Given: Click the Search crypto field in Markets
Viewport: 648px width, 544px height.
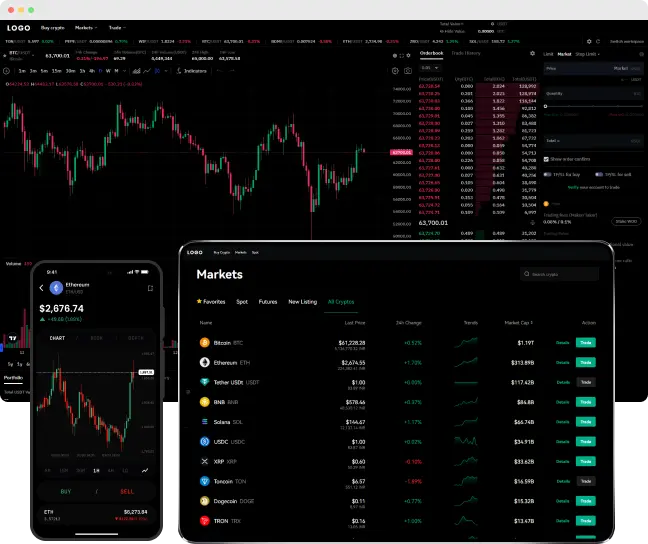Looking at the screenshot, I should click(x=560, y=274).
